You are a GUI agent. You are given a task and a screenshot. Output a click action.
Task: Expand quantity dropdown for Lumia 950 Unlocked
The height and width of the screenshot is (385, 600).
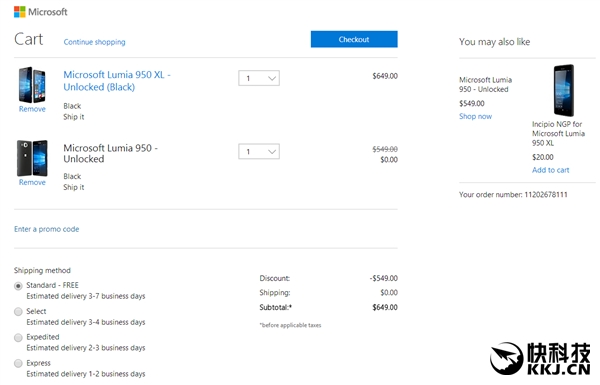pos(259,151)
